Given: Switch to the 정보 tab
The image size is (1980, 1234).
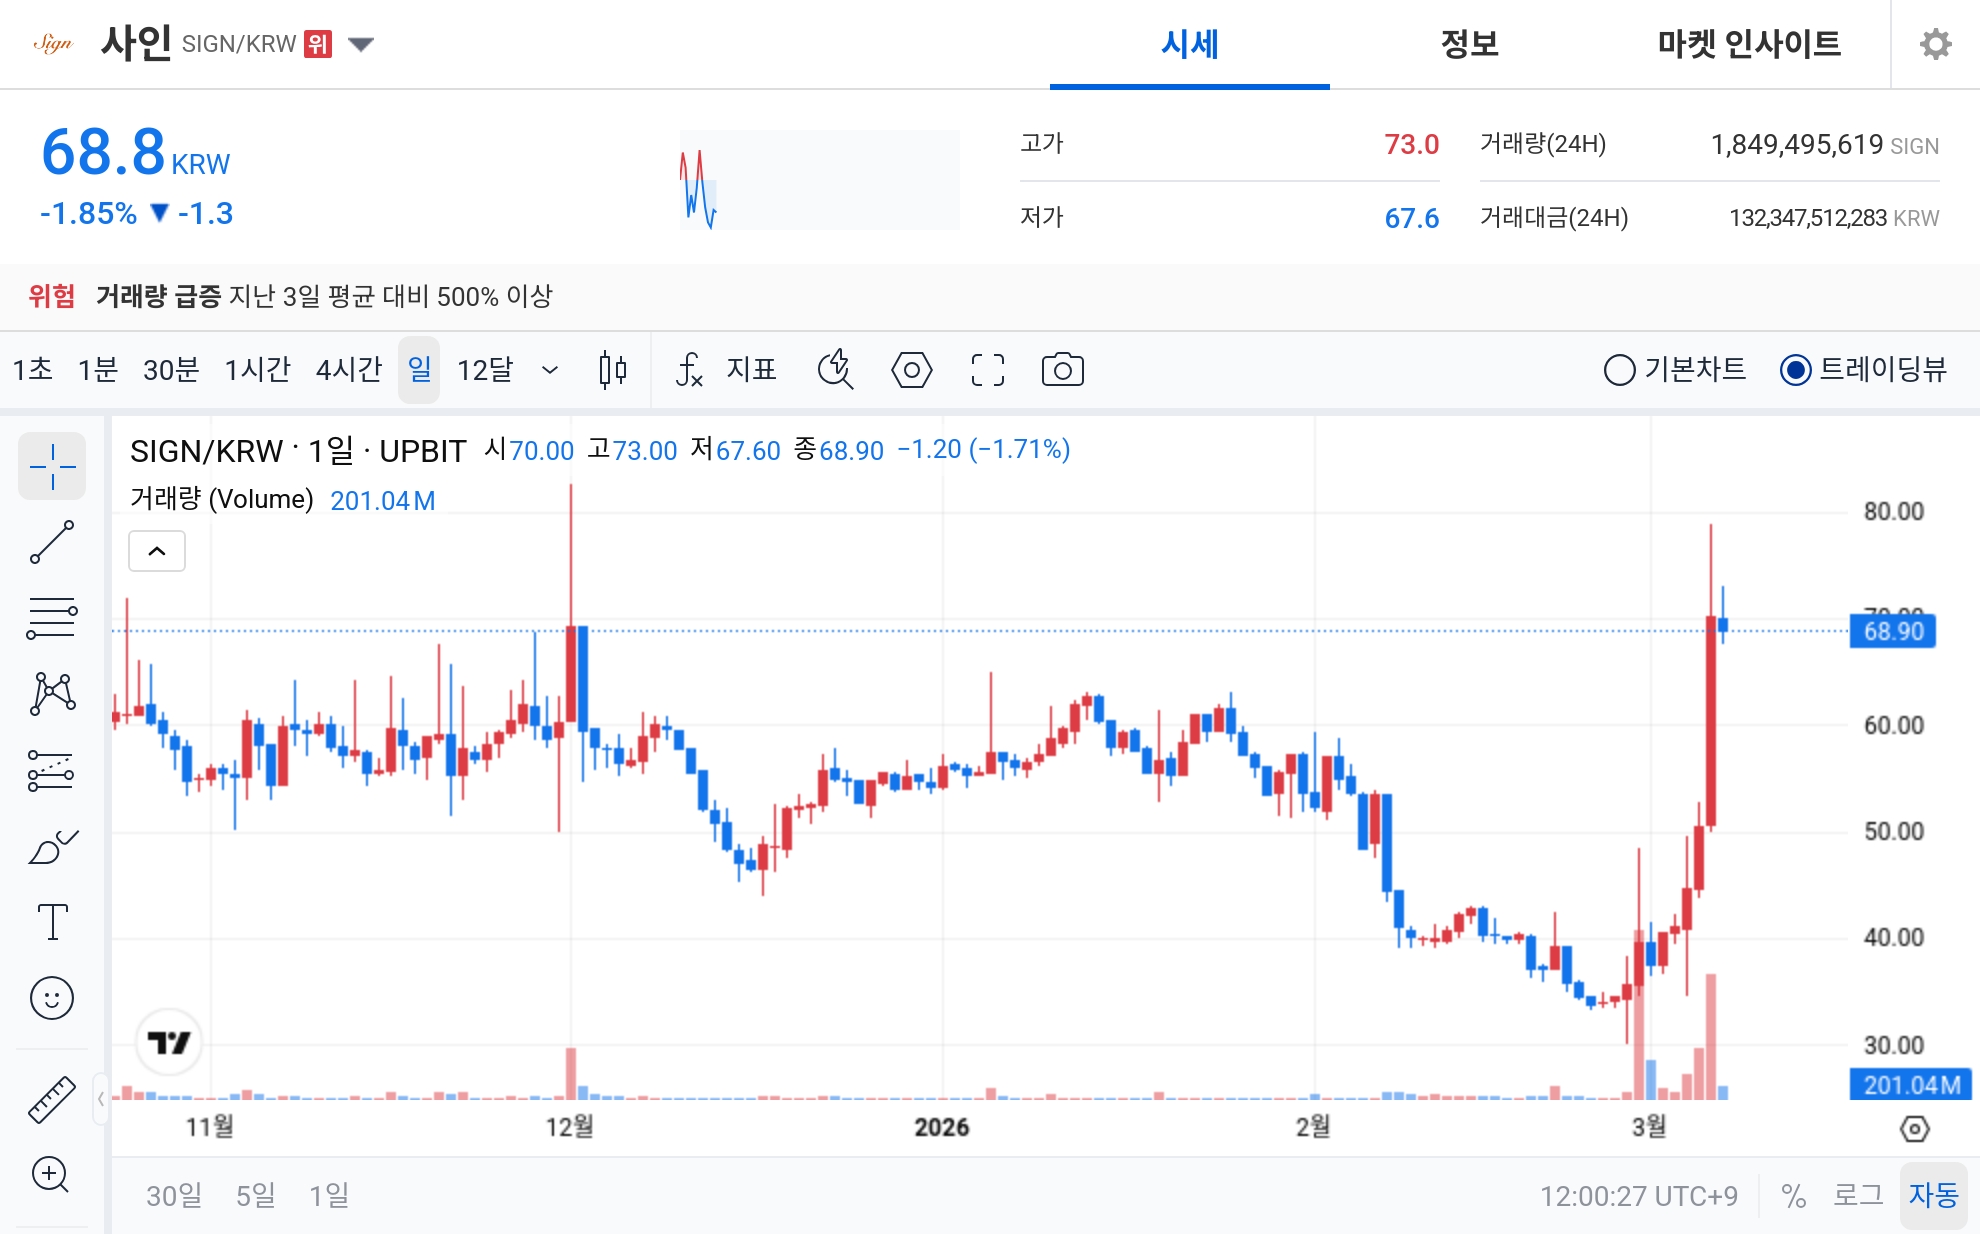Looking at the screenshot, I should 1467,44.
